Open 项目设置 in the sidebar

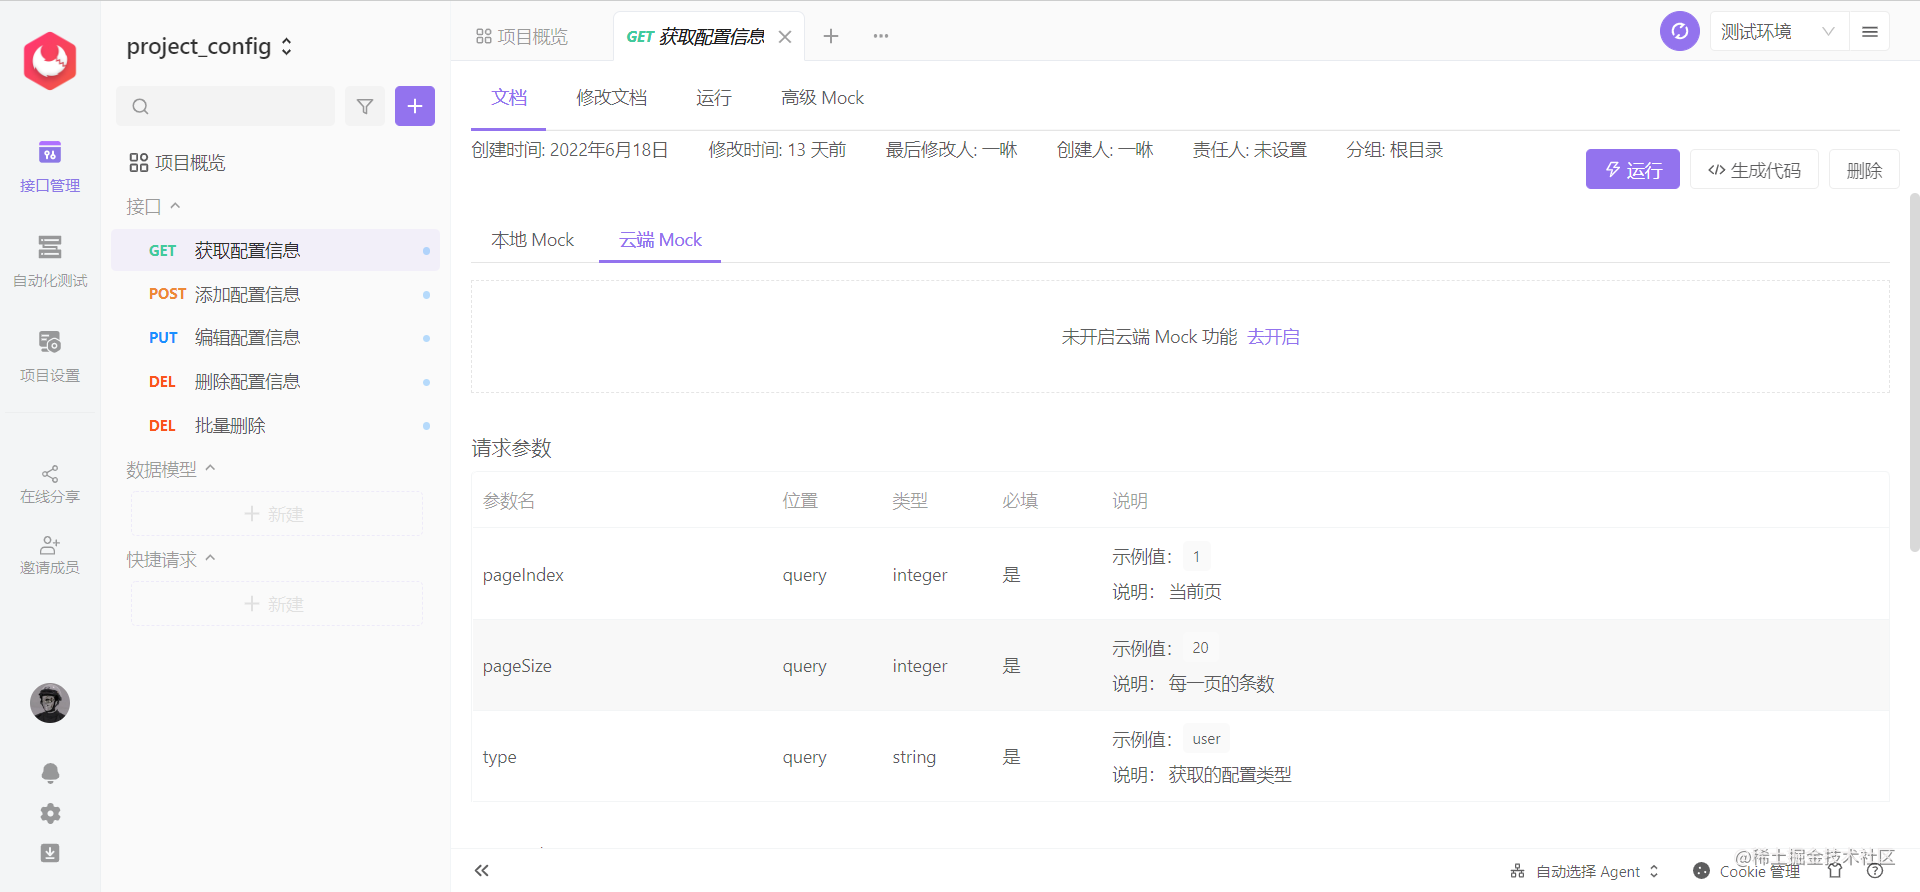coord(50,357)
